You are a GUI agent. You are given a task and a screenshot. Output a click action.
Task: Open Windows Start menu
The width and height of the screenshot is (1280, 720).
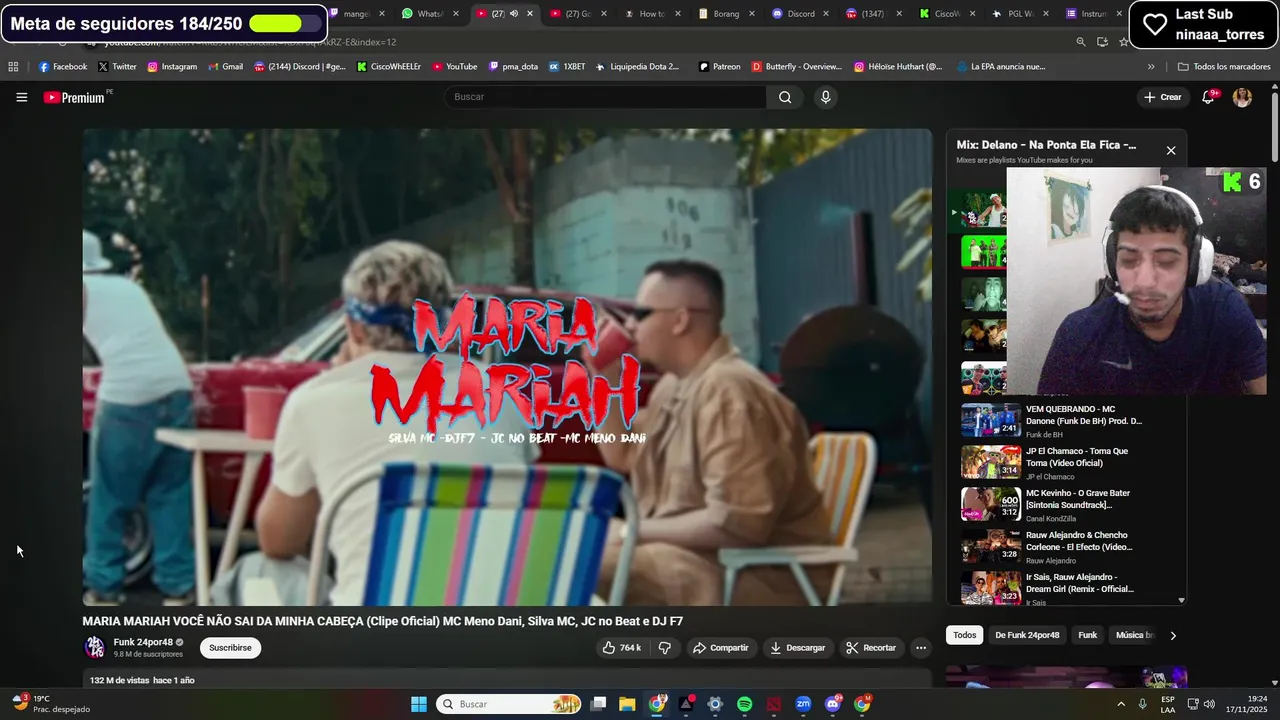(x=419, y=704)
